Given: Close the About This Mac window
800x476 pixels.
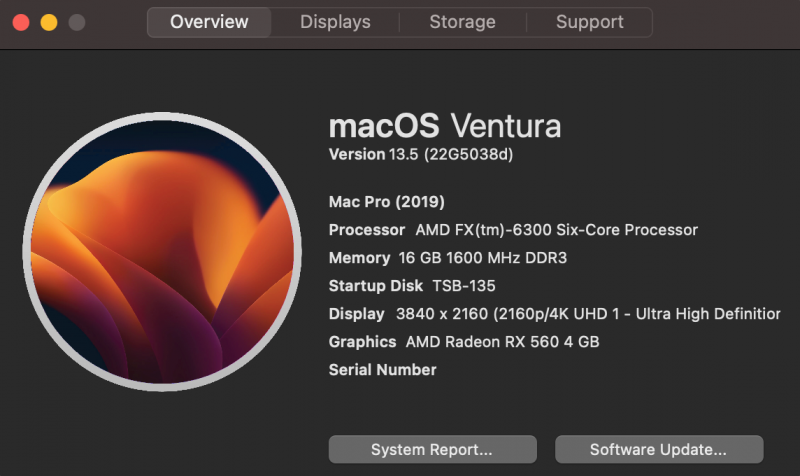Looking at the screenshot, I should tap(21, 22).
